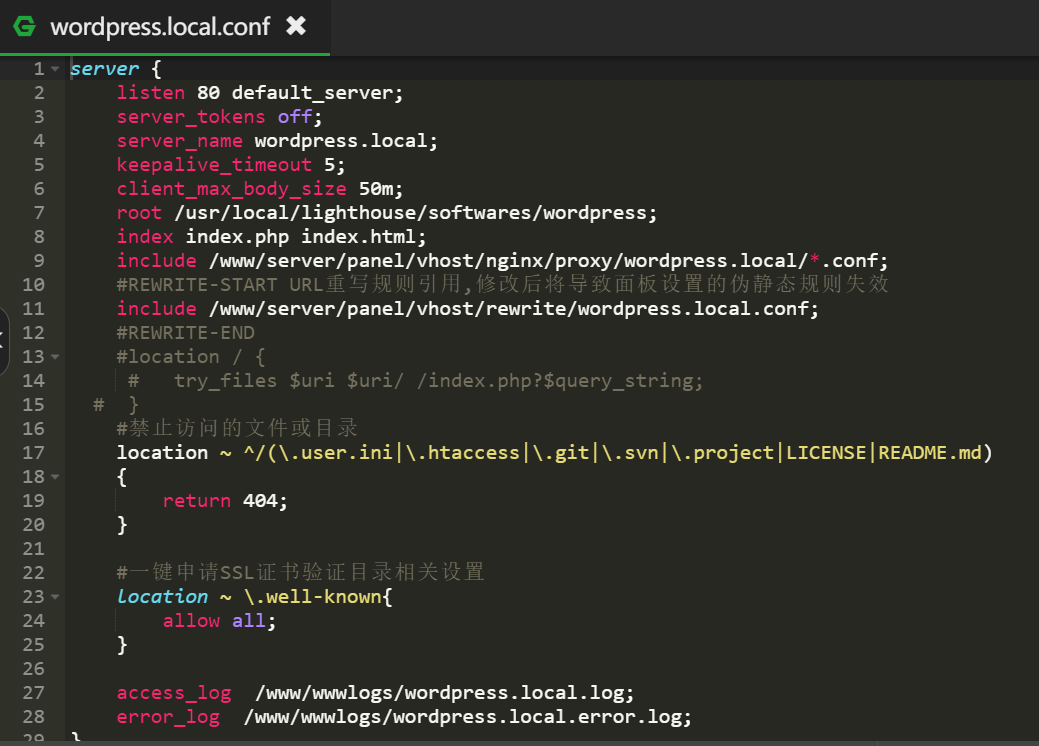1039x746 pixels.
Task: Click the 'allow' directive on line 24
Action: click(x=191, y=621)
